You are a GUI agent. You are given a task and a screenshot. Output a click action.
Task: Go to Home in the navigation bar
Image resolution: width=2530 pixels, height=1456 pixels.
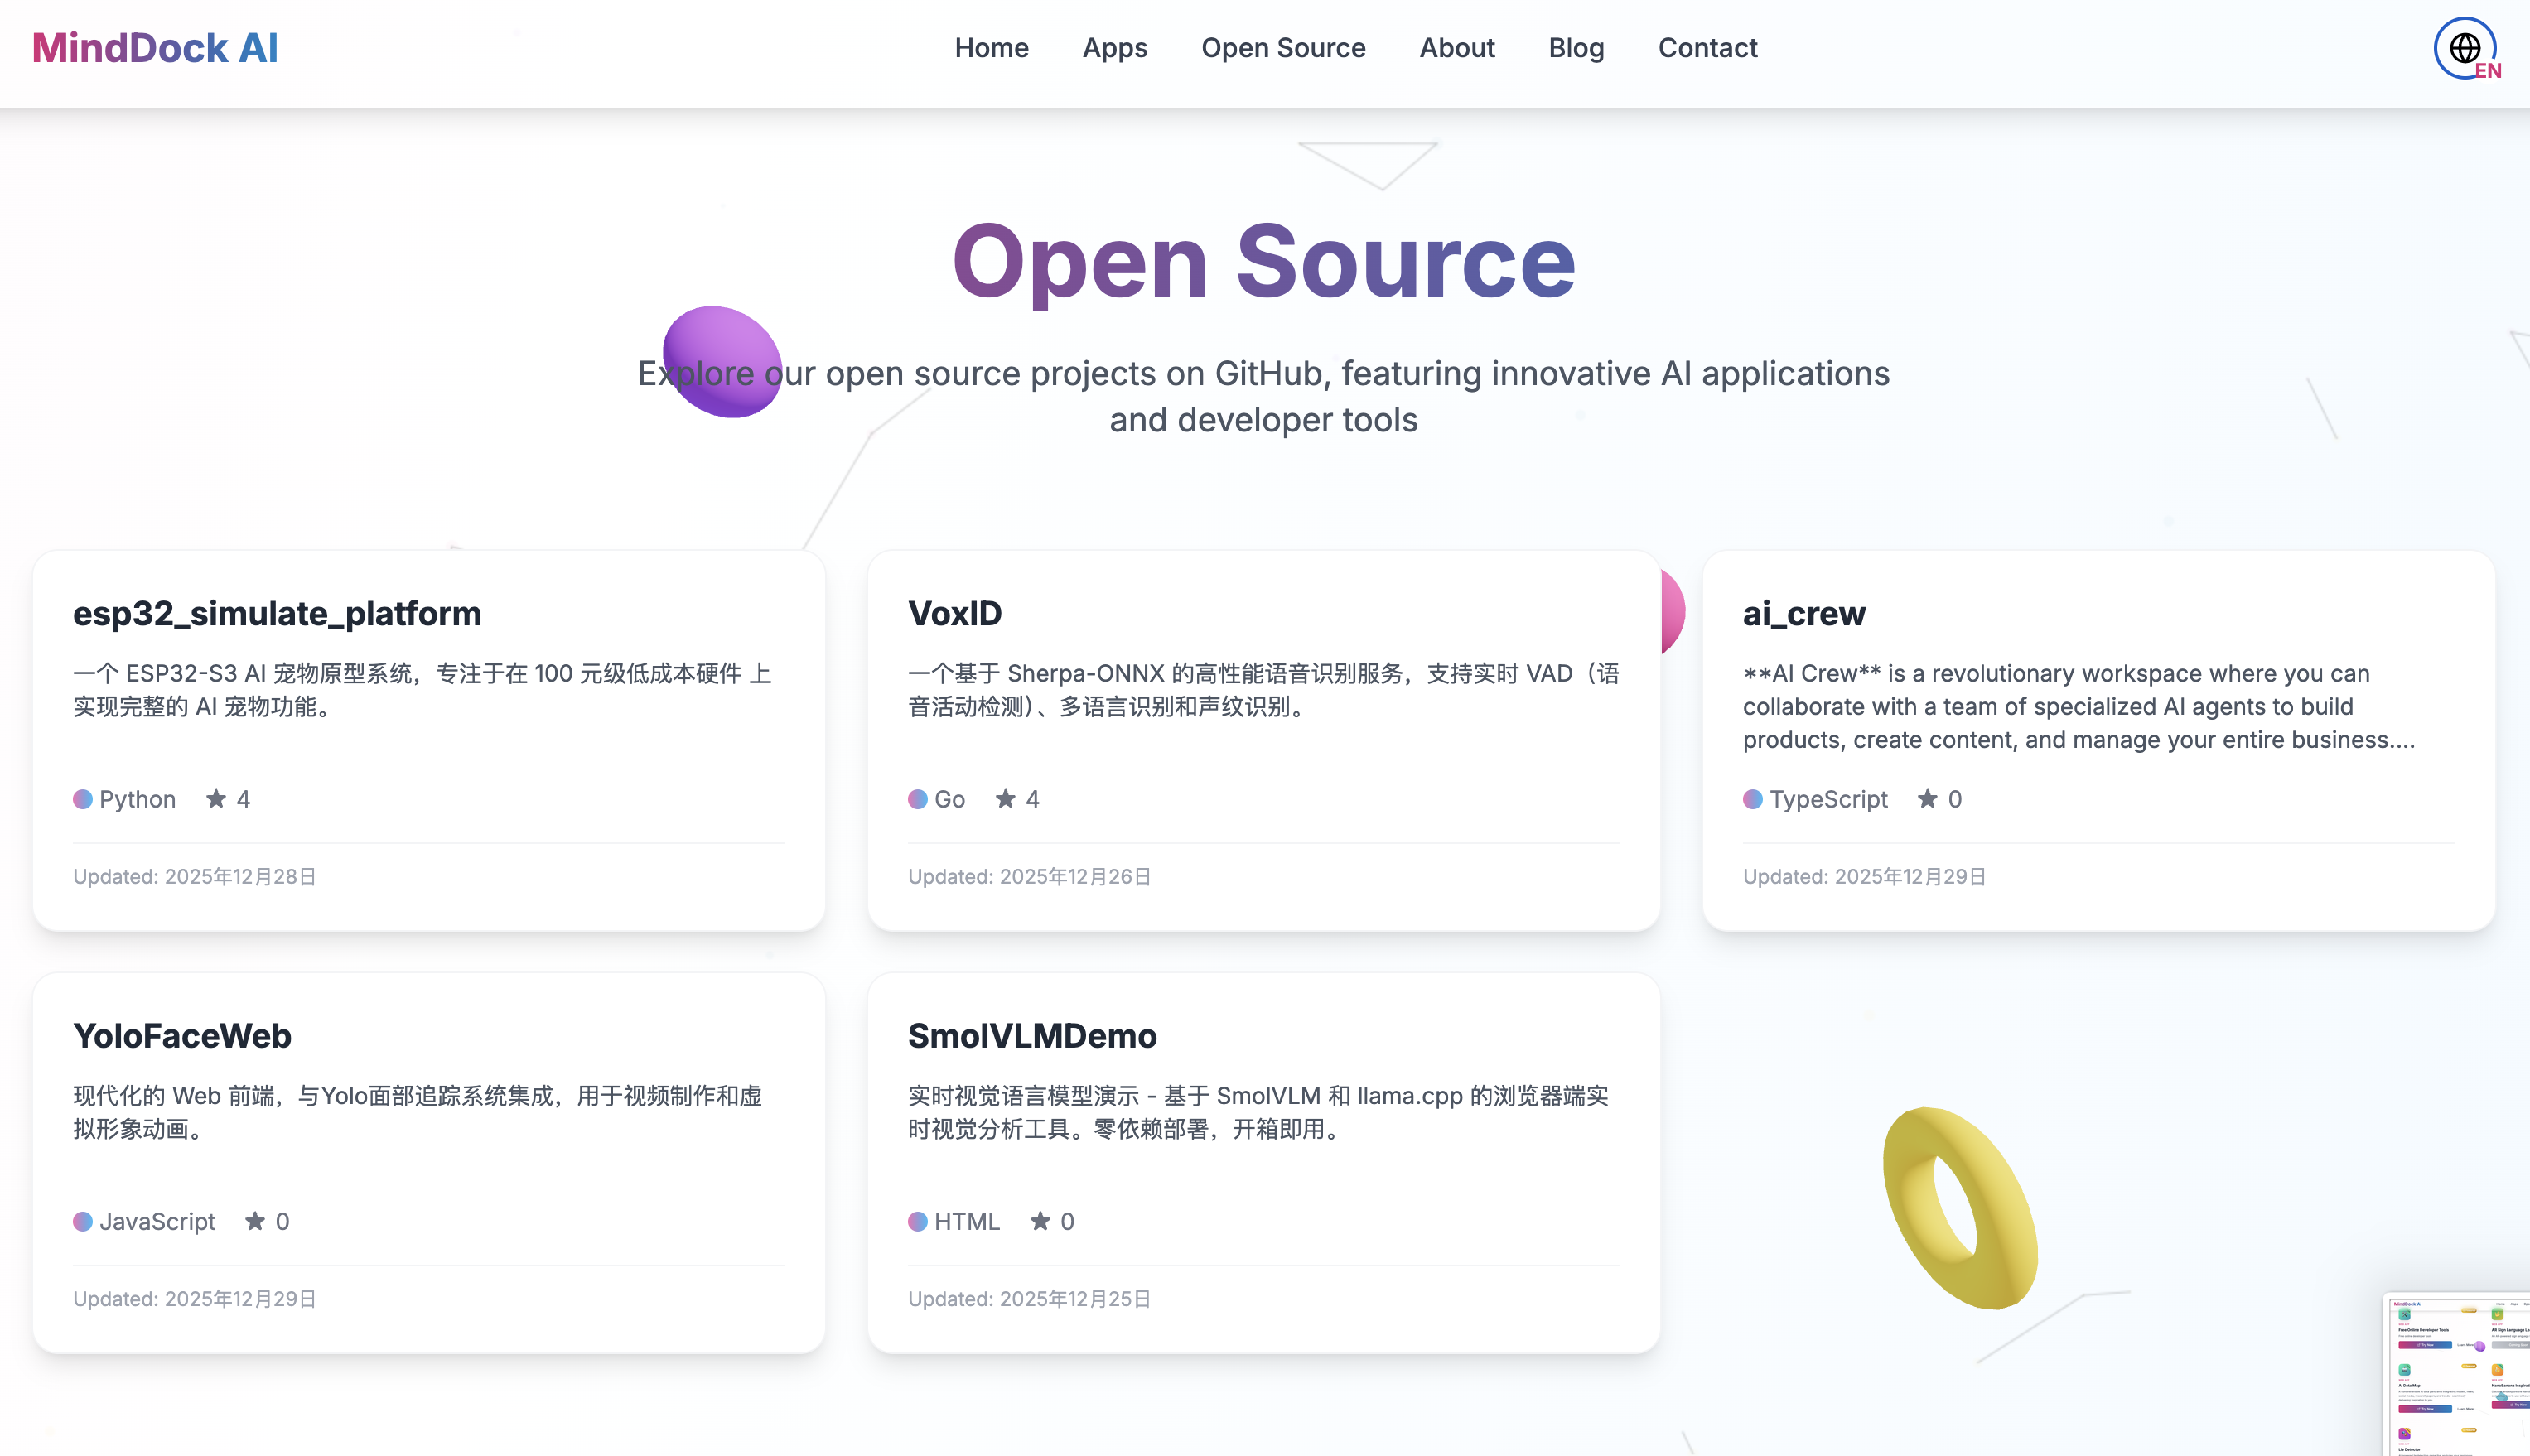[x=991, y=48]
